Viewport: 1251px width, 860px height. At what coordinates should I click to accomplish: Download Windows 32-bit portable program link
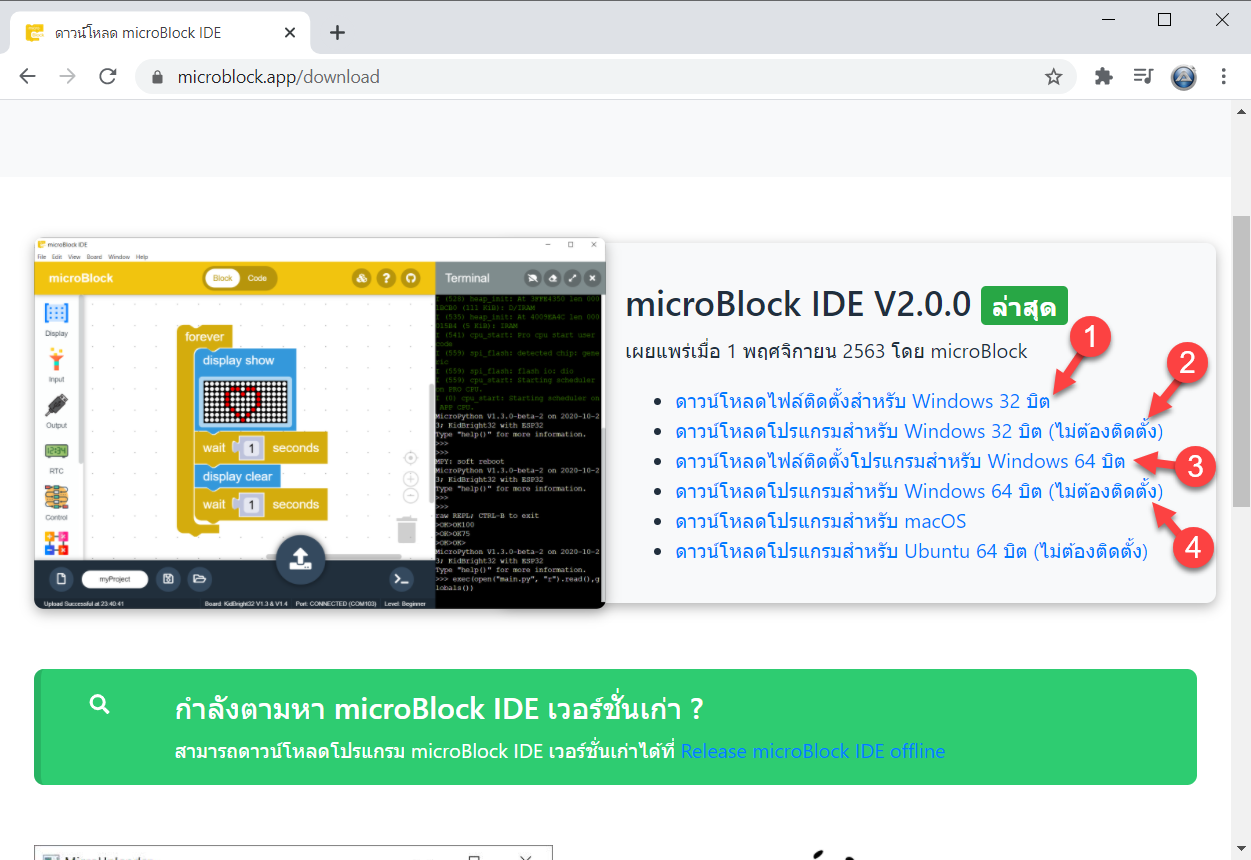[918, 432]
